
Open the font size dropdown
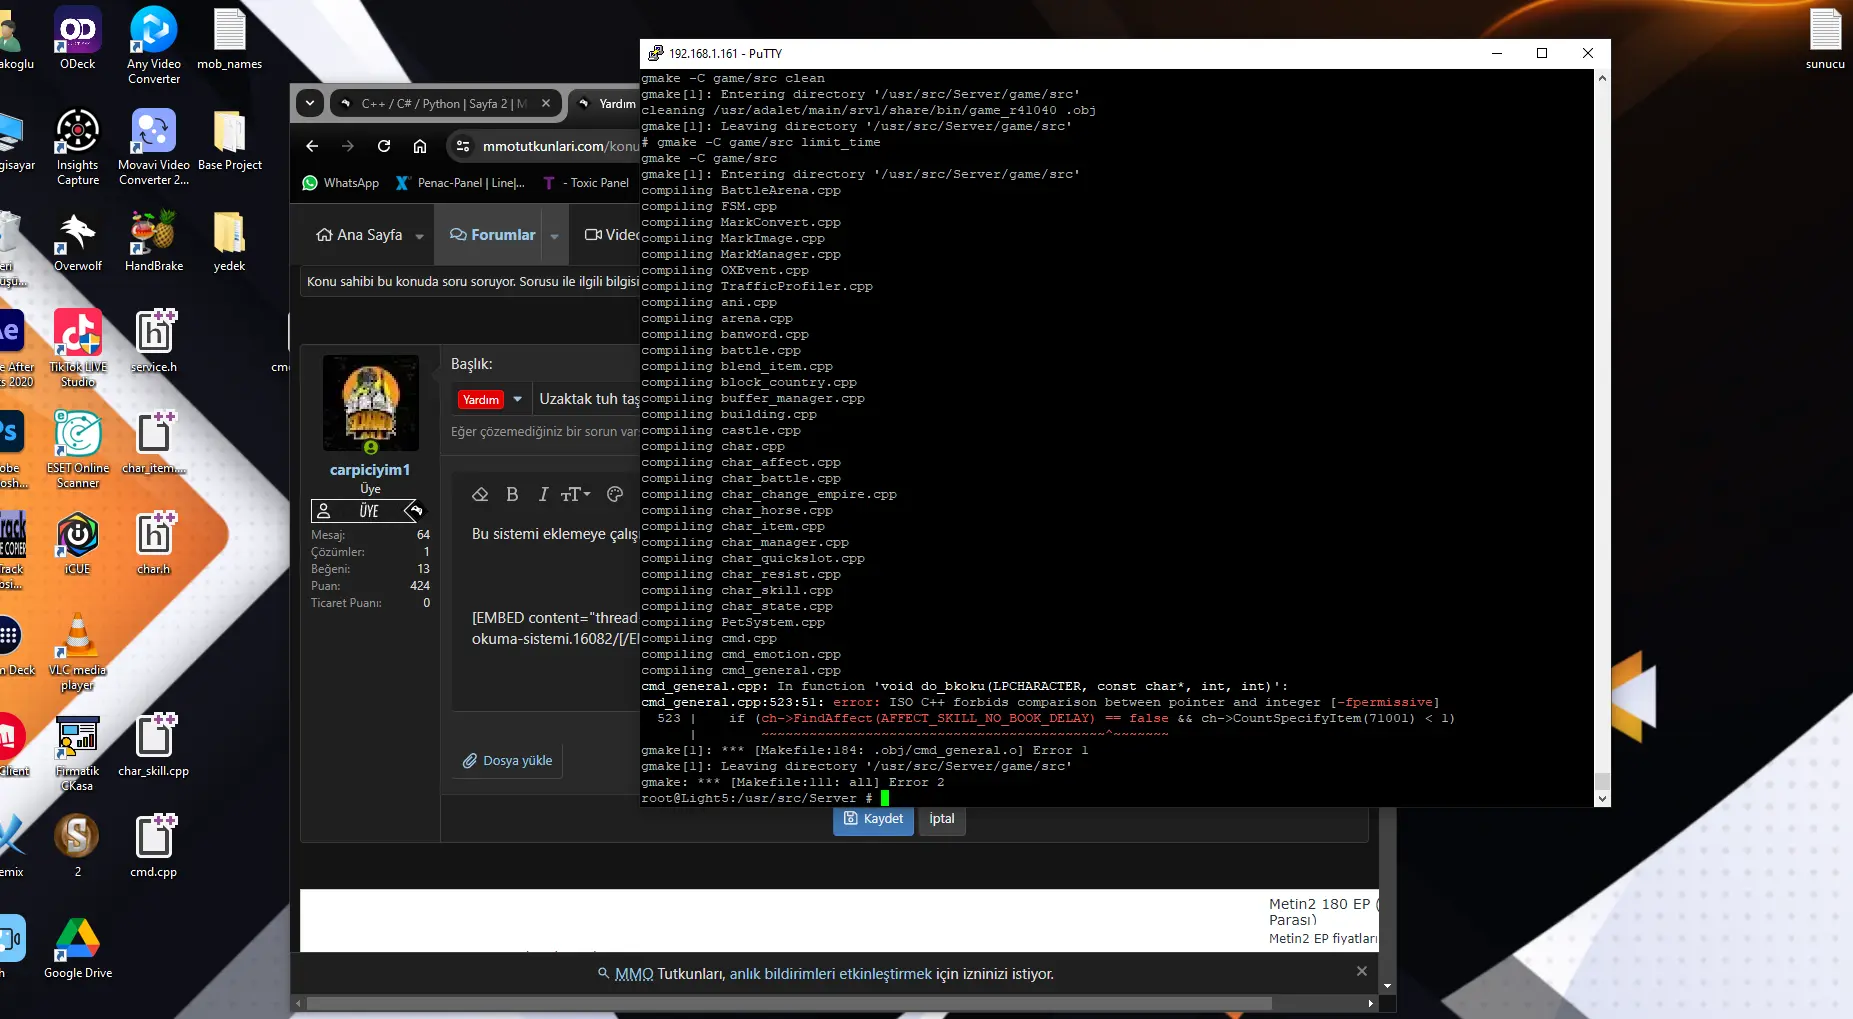click(x=575, y=494)
